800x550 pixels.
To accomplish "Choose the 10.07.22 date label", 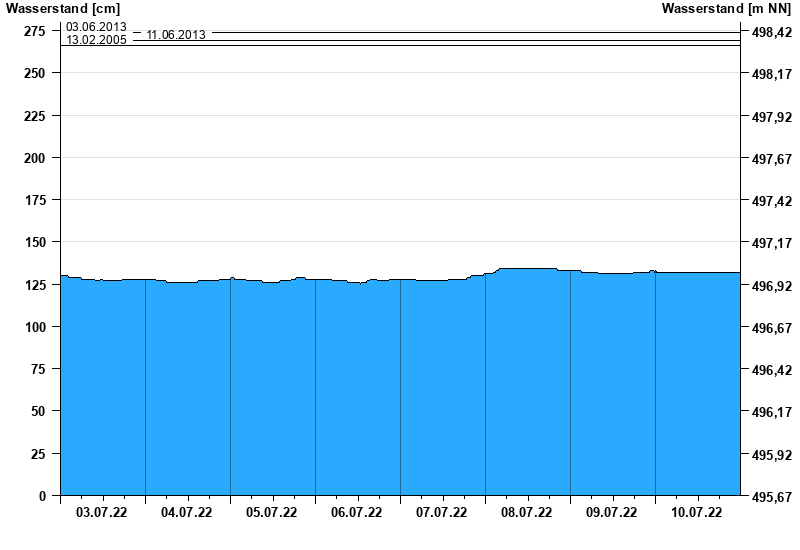I will (x=697, y=513).
